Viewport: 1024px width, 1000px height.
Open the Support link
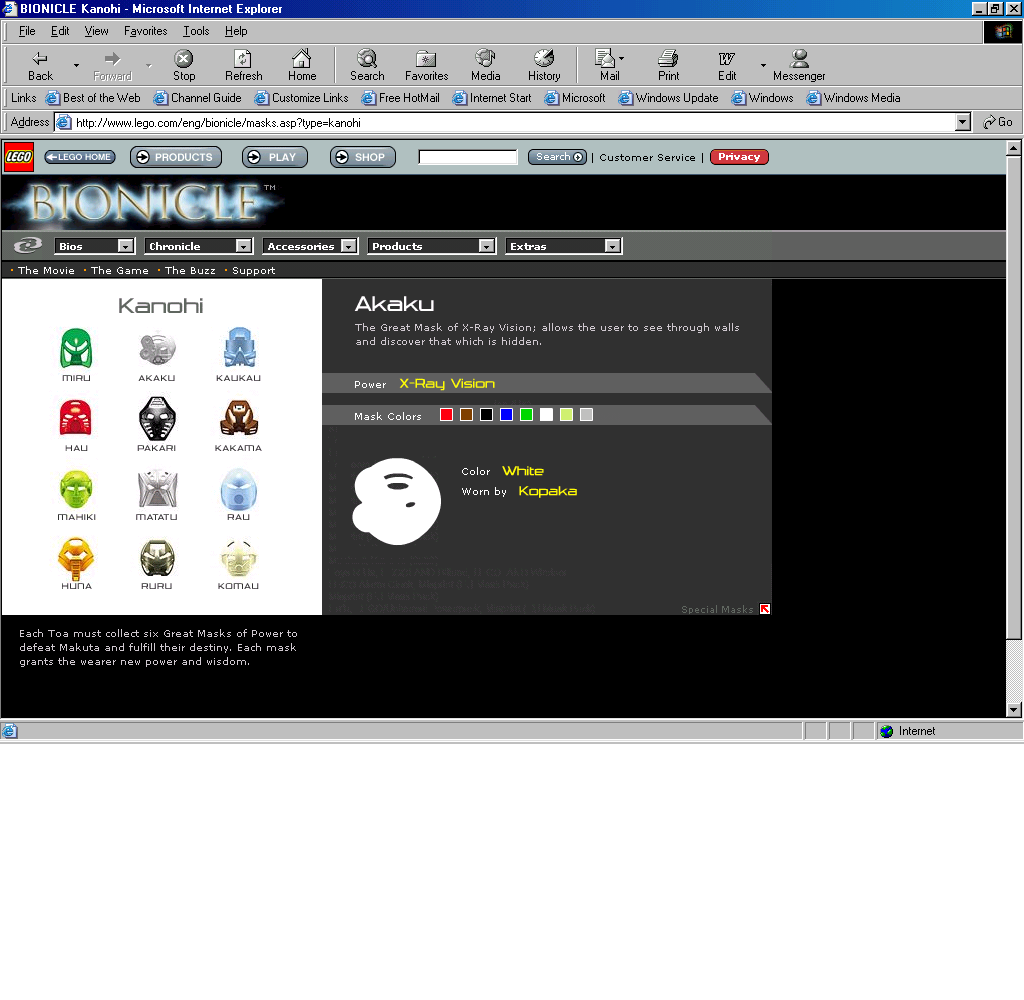coord(253,270)
